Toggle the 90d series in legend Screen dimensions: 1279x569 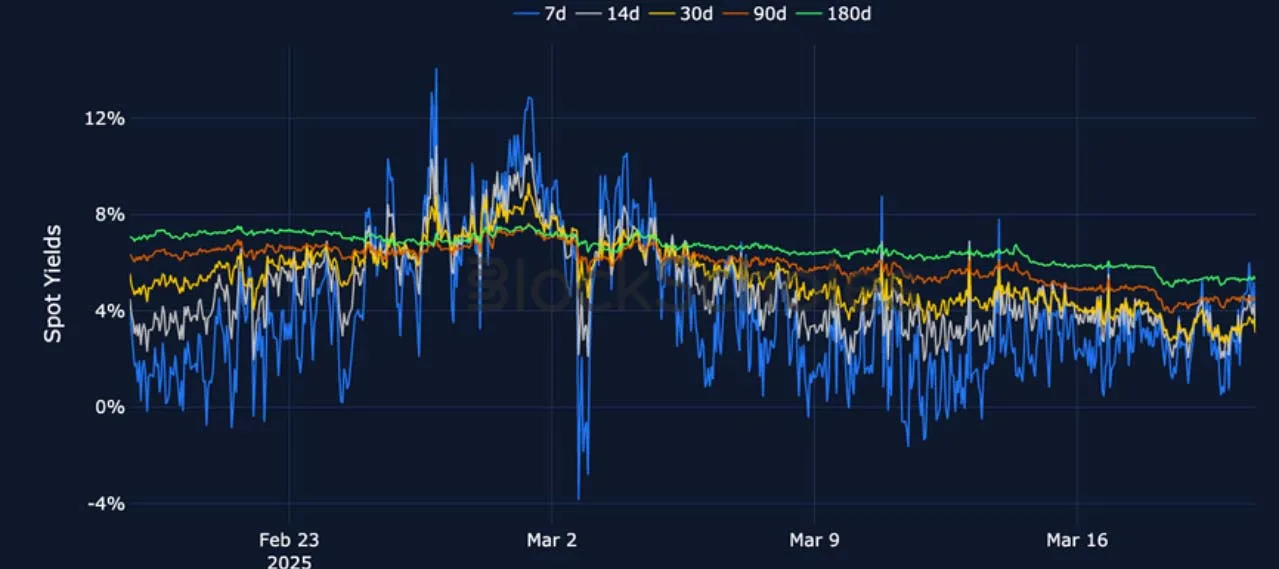(x=757, y=14)
